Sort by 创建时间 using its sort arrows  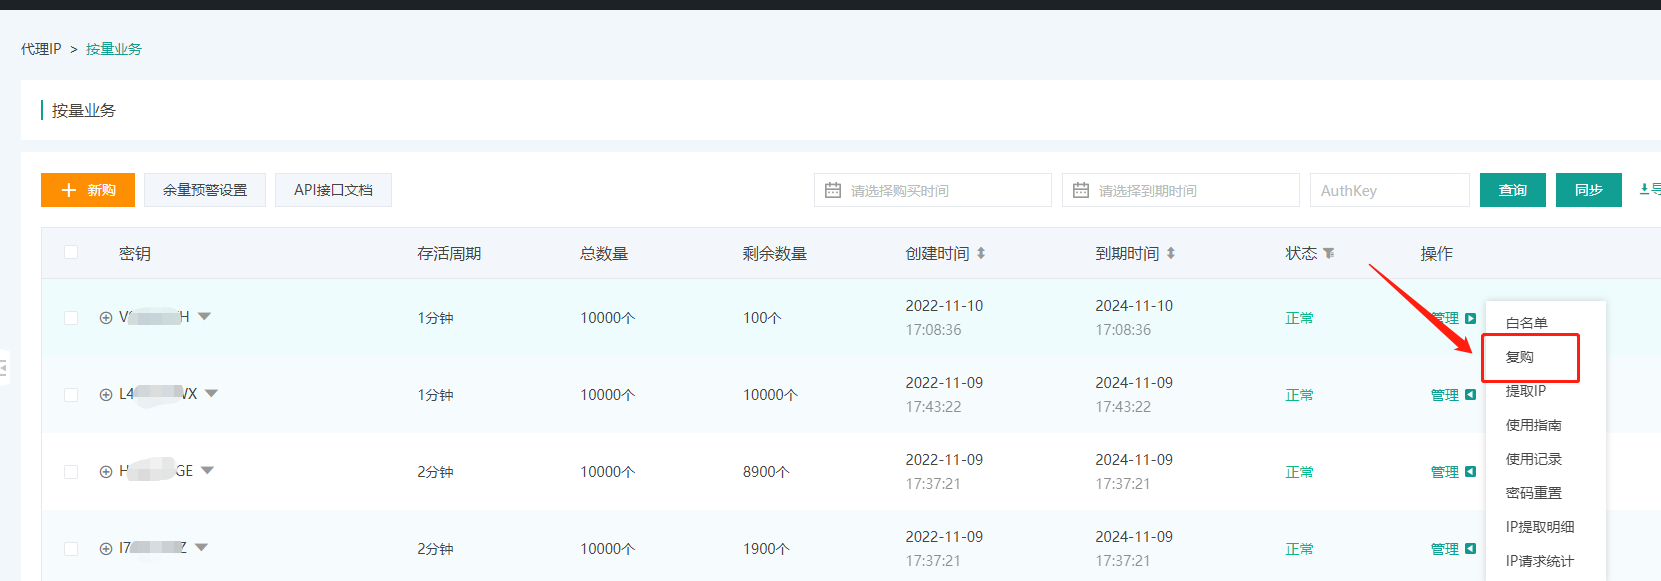(981, 253)
